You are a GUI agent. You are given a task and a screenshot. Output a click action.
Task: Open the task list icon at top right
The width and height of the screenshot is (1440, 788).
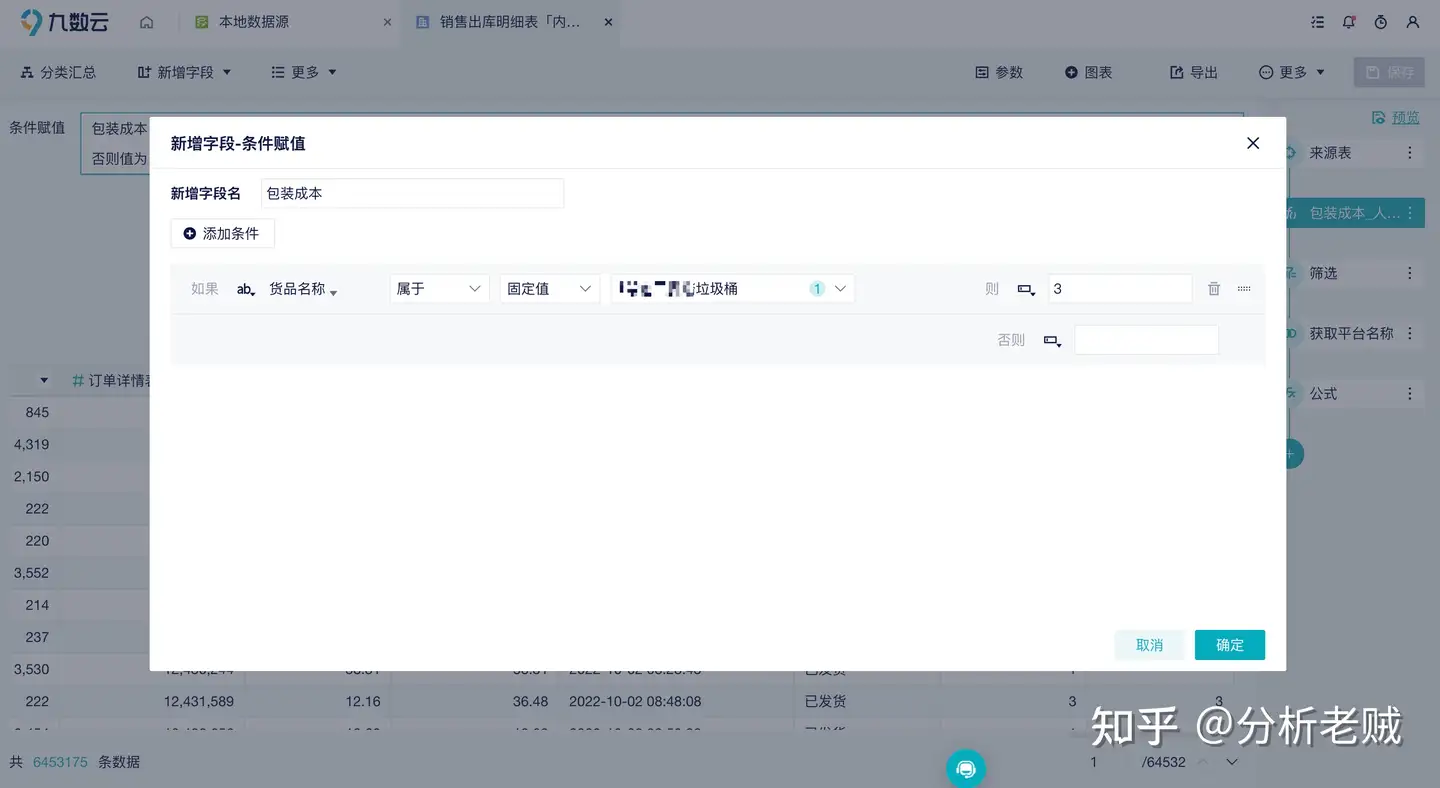(x=1317, y=22)
